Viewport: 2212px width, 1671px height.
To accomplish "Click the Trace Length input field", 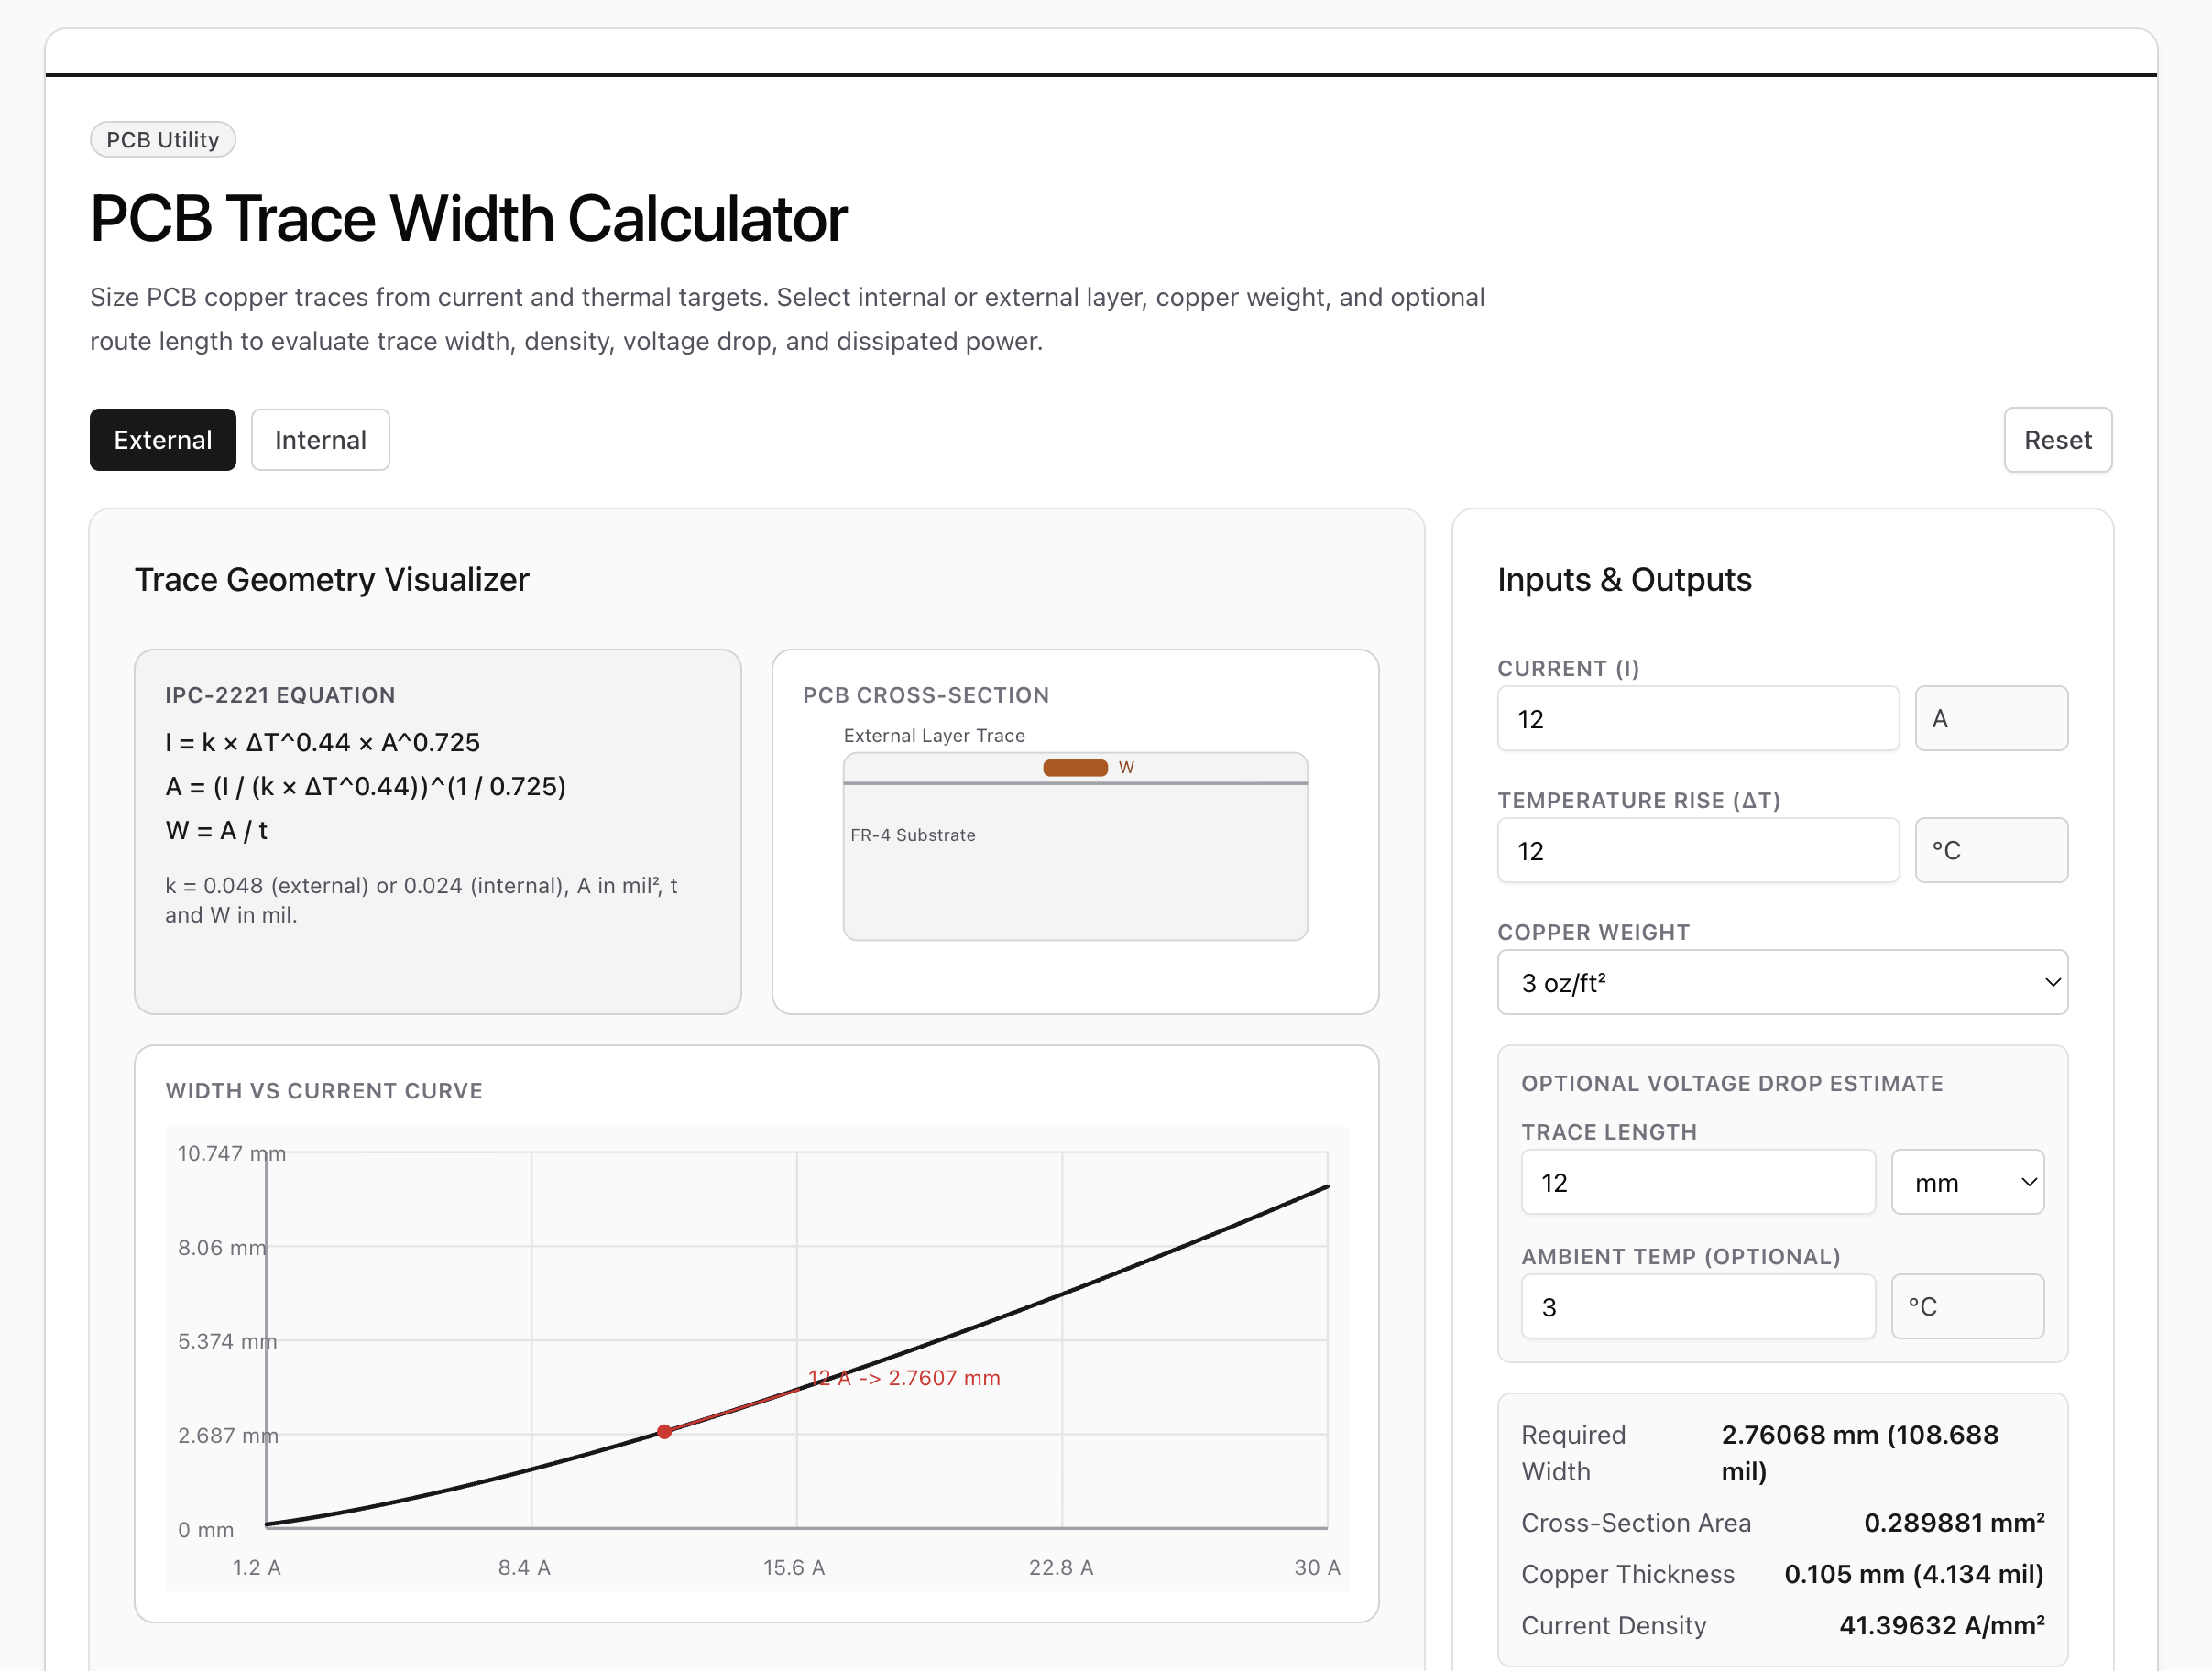I will [x=1697, y=1183].
